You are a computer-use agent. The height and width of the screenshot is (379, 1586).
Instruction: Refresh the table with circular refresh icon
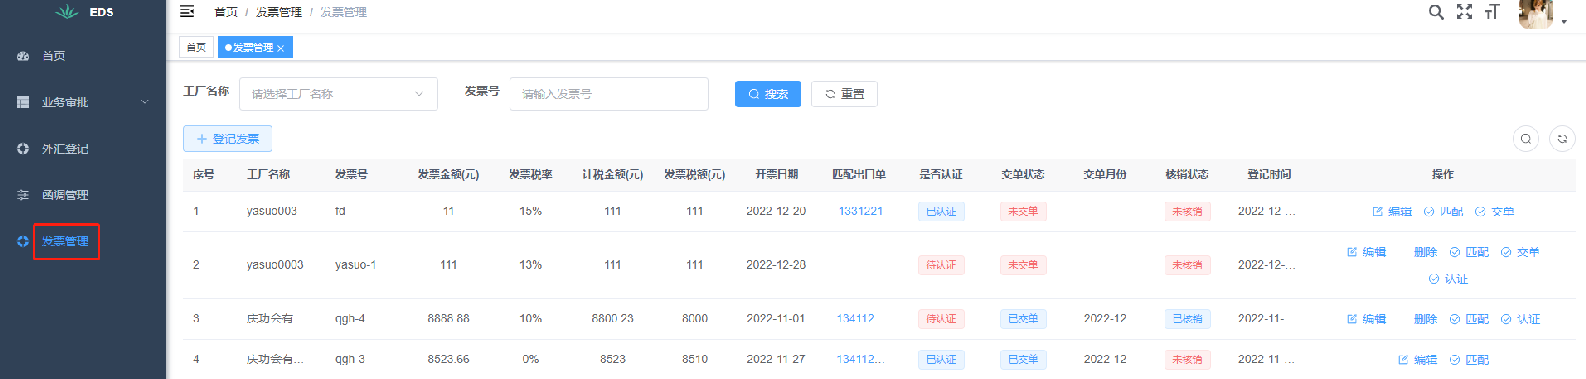tap(1562, 139)
